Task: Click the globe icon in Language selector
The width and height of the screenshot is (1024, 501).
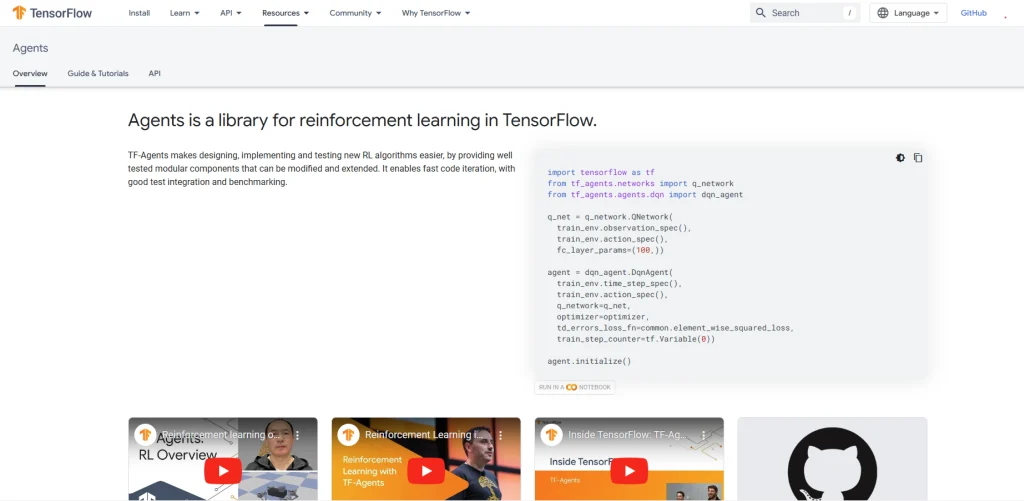Action: (x=883, y=12)
